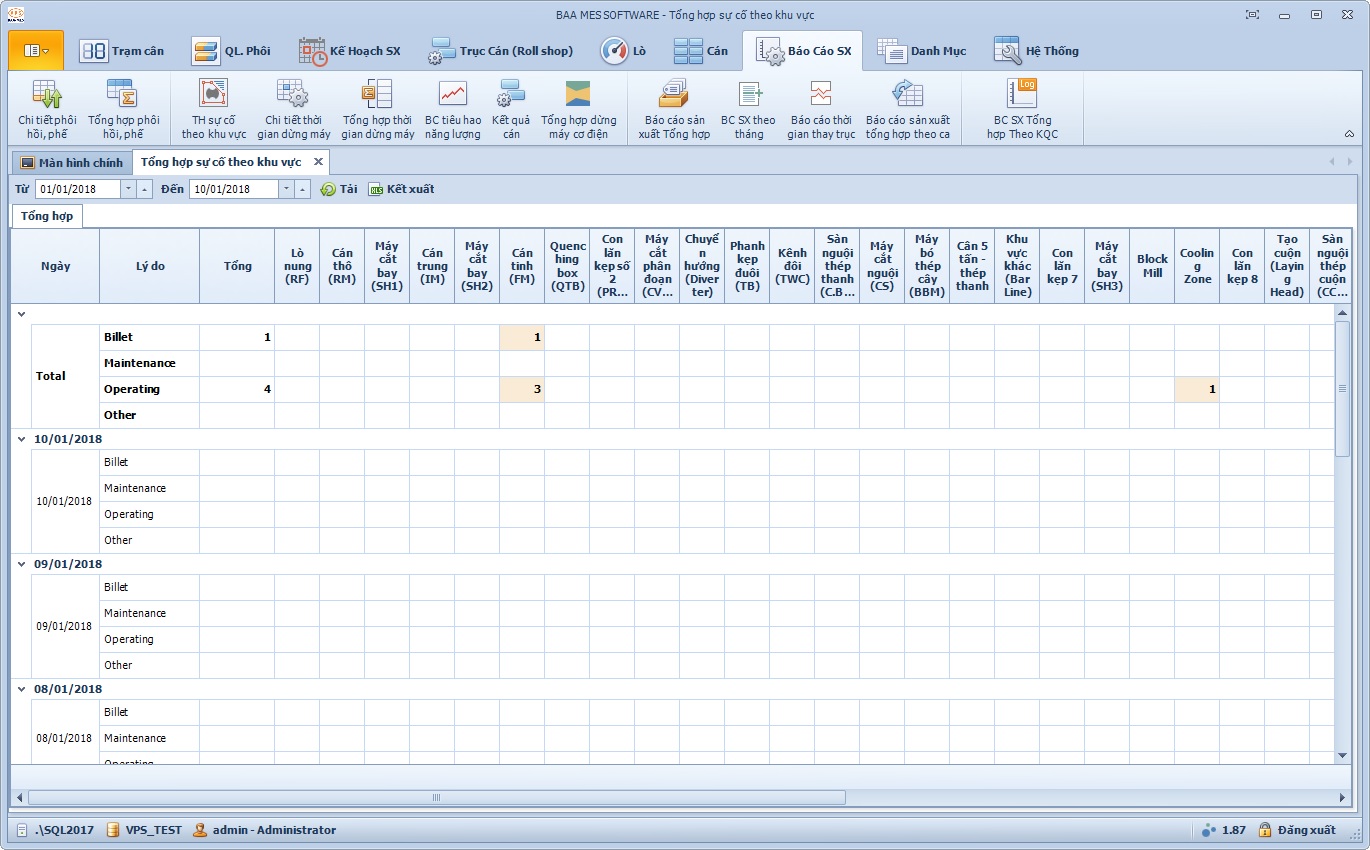
Task: Click the Tải reload button
Action: coord(339,189)
